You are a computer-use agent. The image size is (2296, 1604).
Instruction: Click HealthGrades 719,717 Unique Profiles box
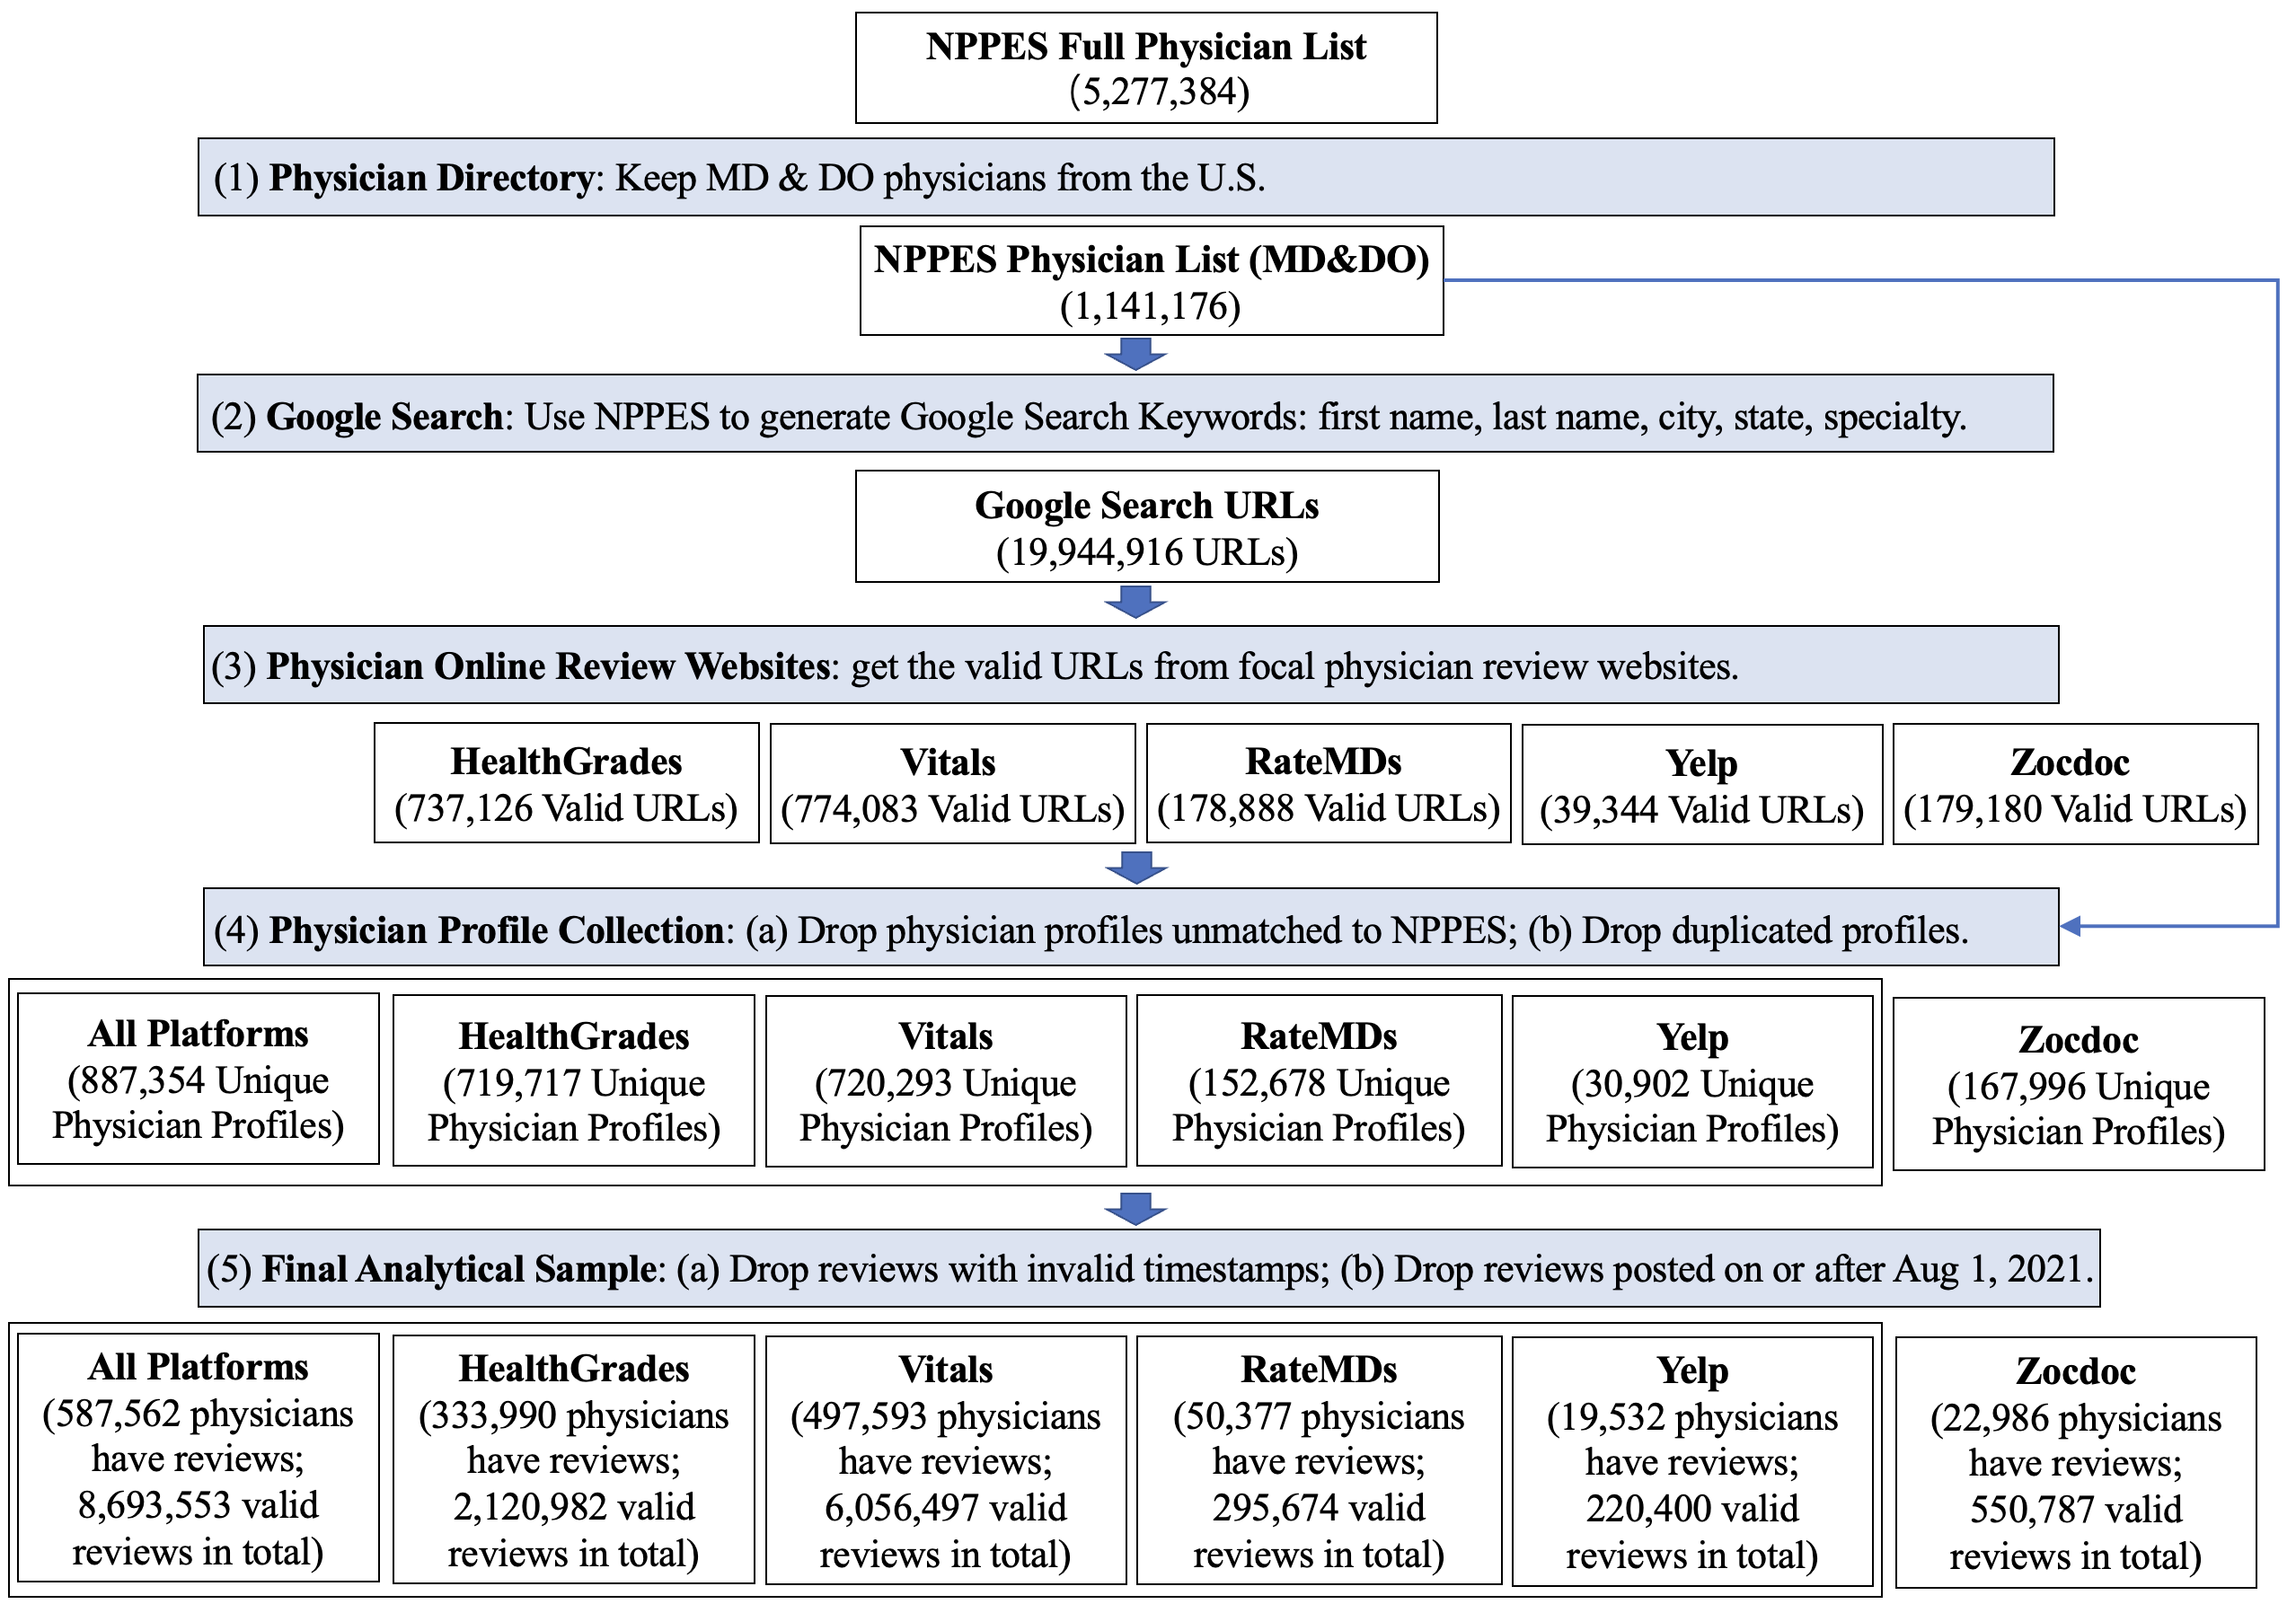tap(573, 1081)
